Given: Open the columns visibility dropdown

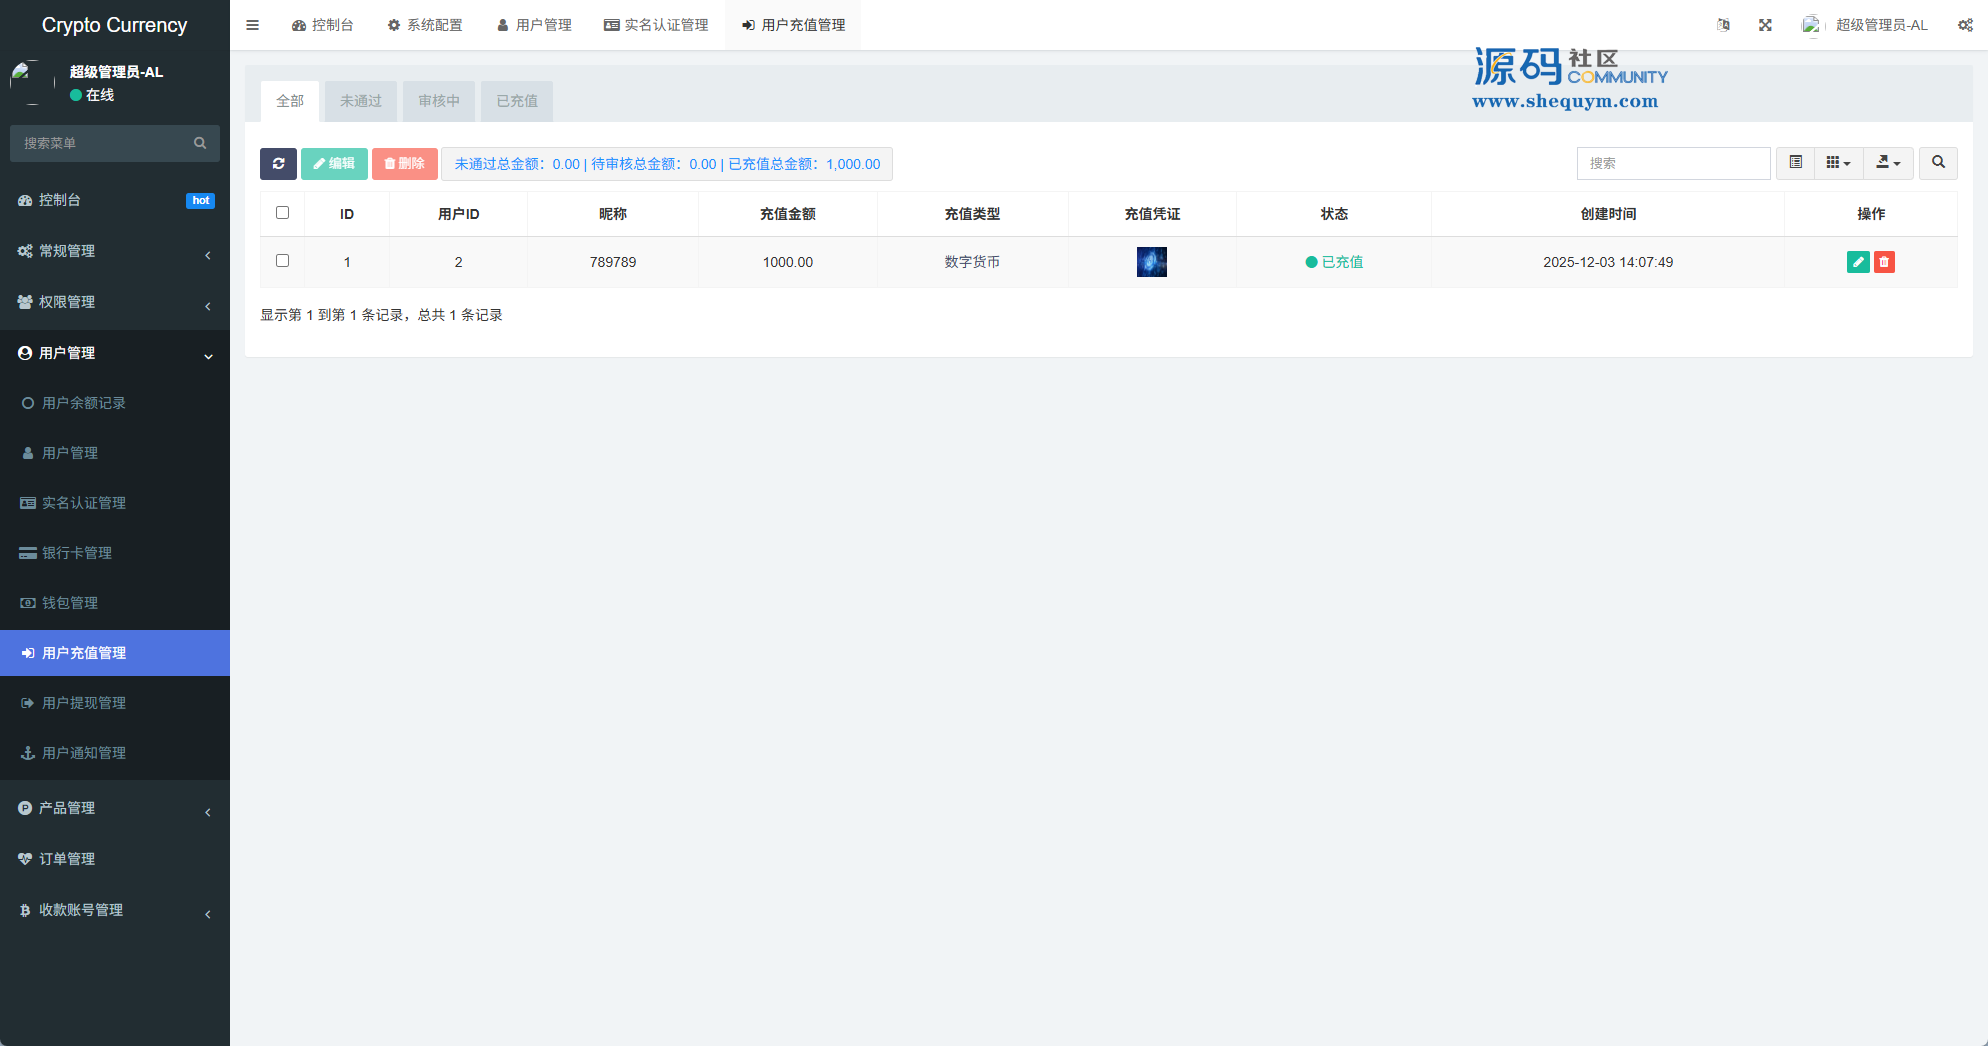Looking at the screenshot, I should point(1838,163).
